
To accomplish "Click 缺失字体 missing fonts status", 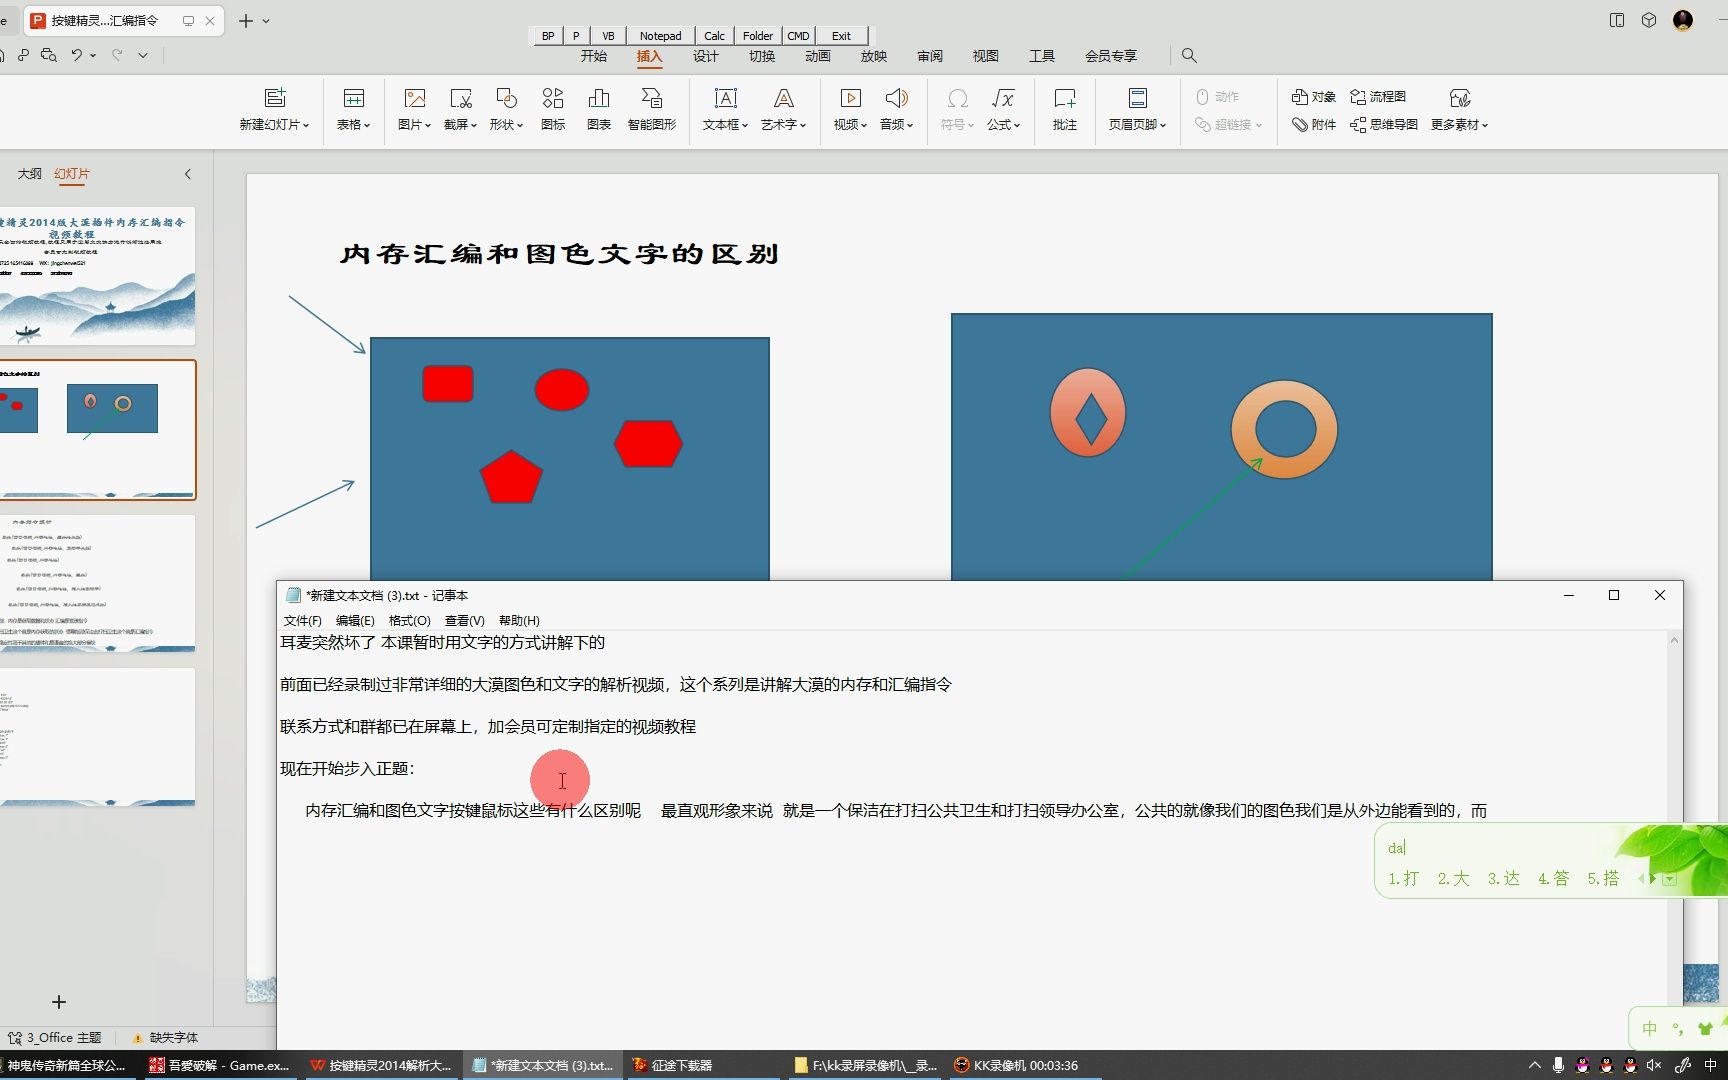I will (x=165, y=1038).
